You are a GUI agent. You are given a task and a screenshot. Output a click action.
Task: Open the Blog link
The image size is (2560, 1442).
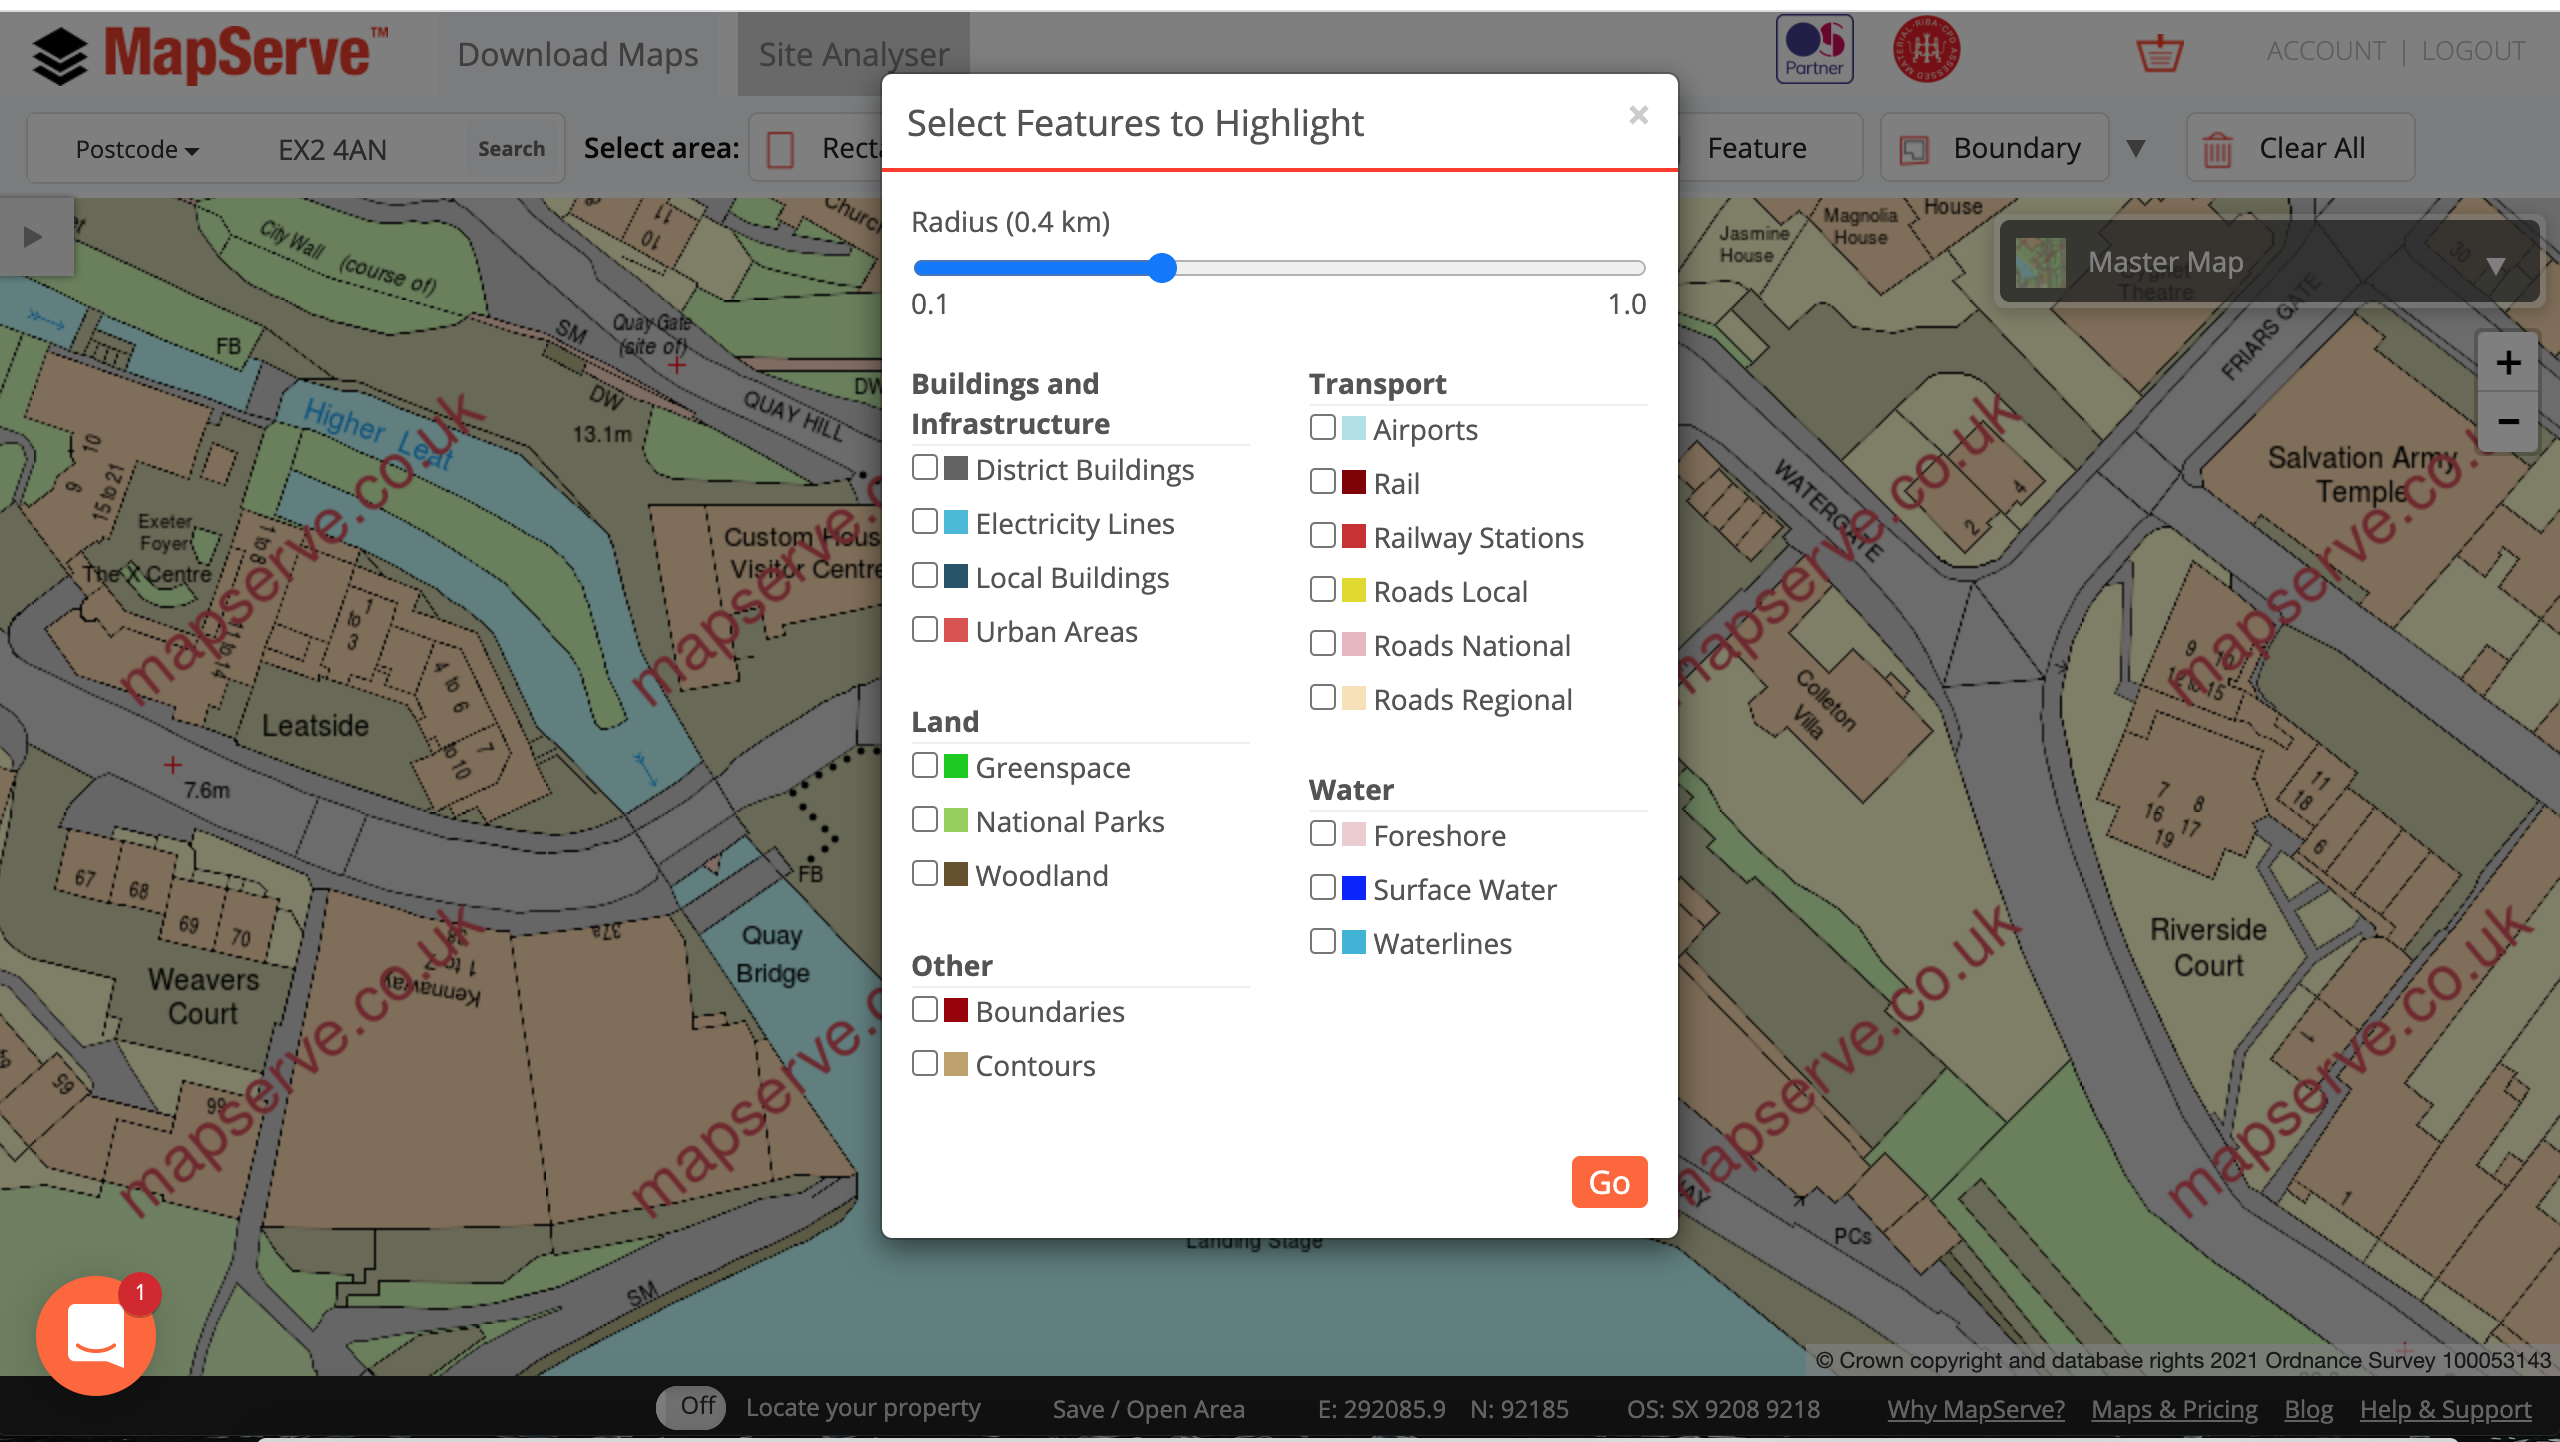coord(2308,1409)
